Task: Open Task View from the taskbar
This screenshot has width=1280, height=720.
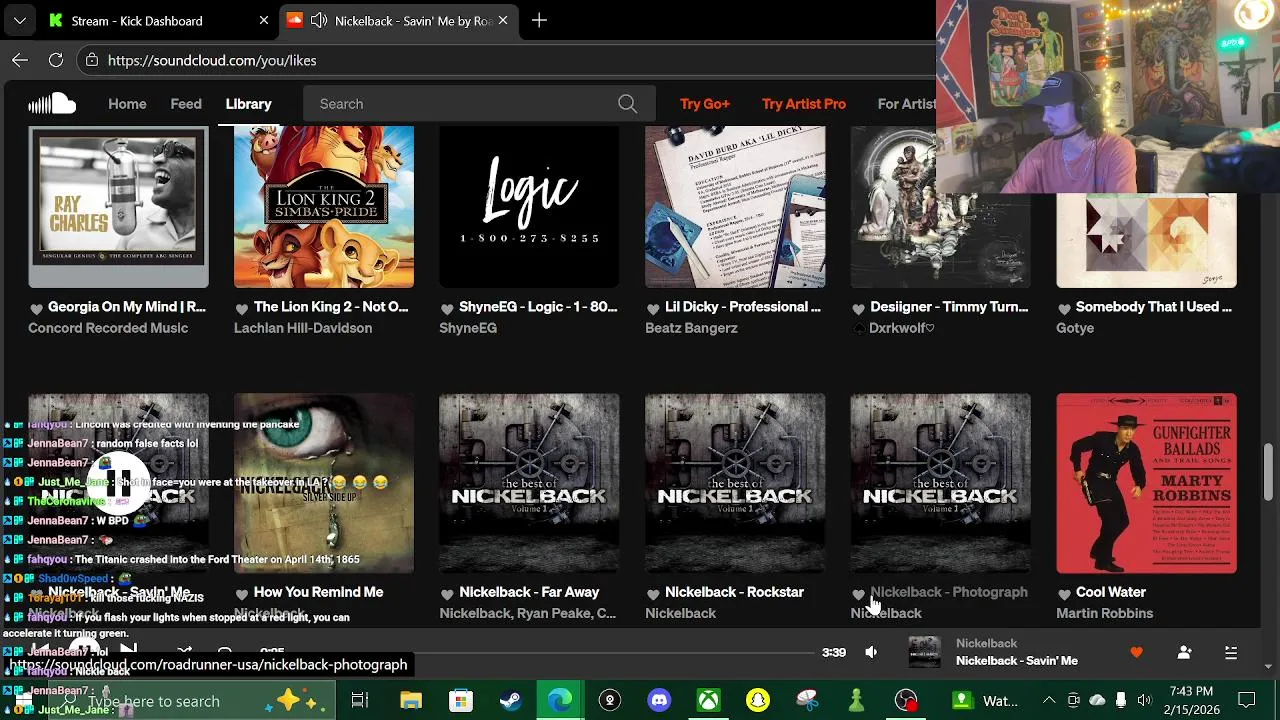Action: point(360,700)
